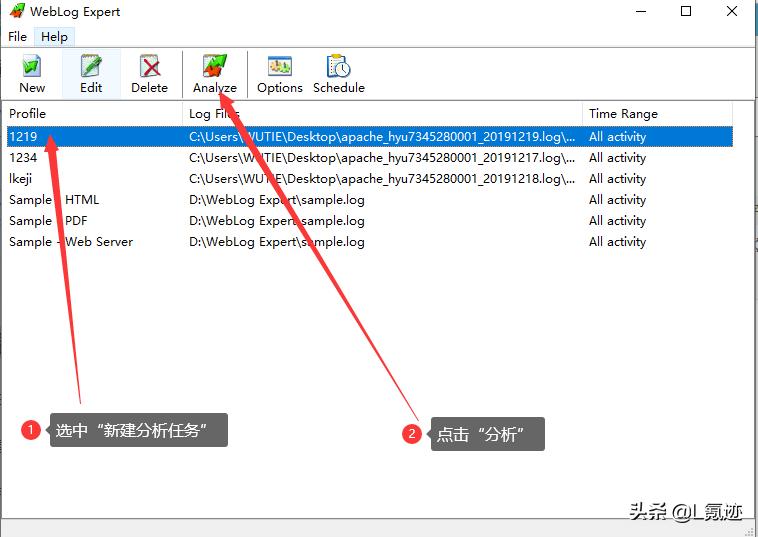Open the Schedule toolbar icon
This screenshot has width=758, height=537.
click(338, 74)
